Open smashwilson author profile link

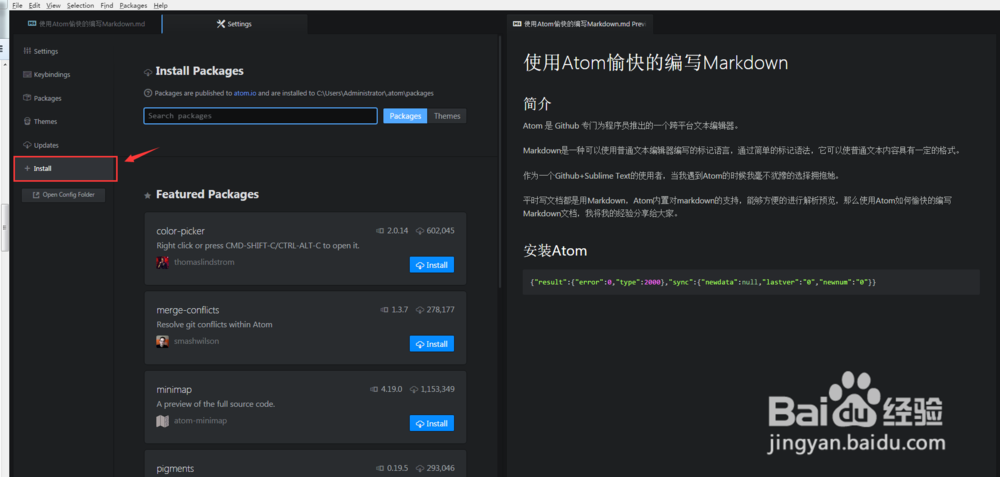[x=196, y=341]
